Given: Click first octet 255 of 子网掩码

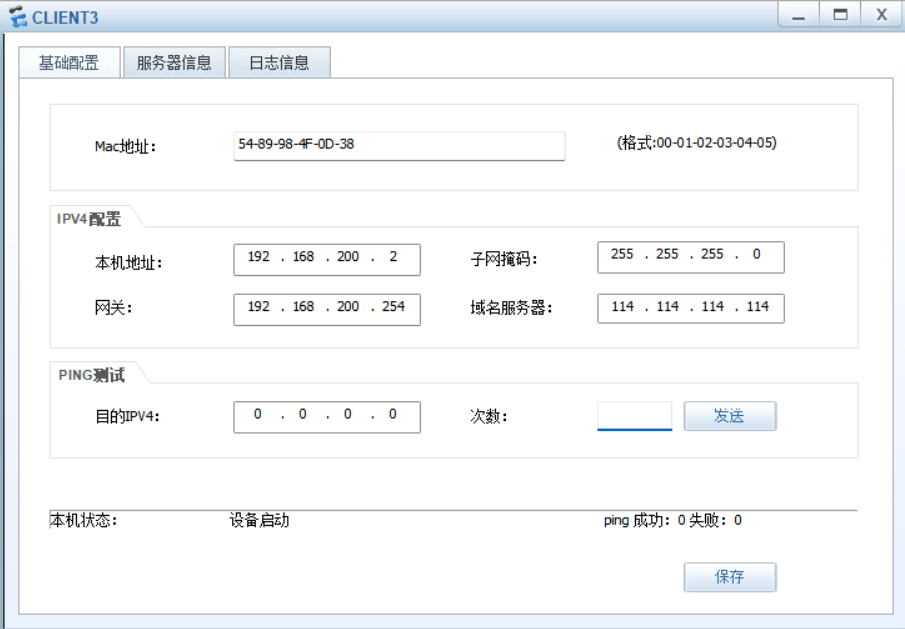Looking at the screenshot, I should pyautogui.click(x=622, y=254).
